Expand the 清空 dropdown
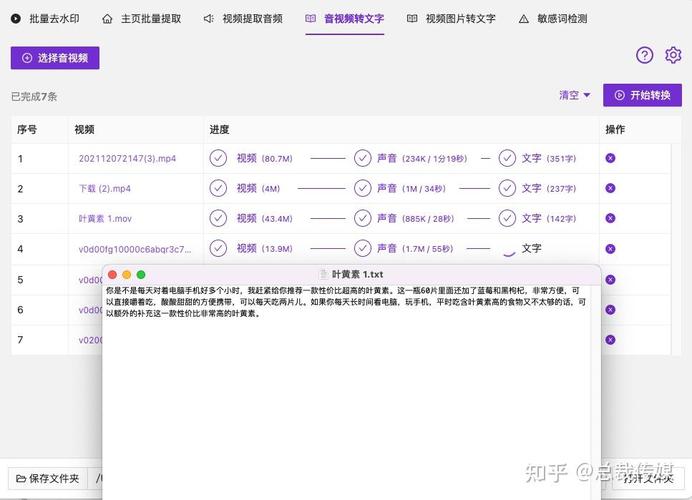This screenshot has height=500, width=692. click(x=575, y=95)
